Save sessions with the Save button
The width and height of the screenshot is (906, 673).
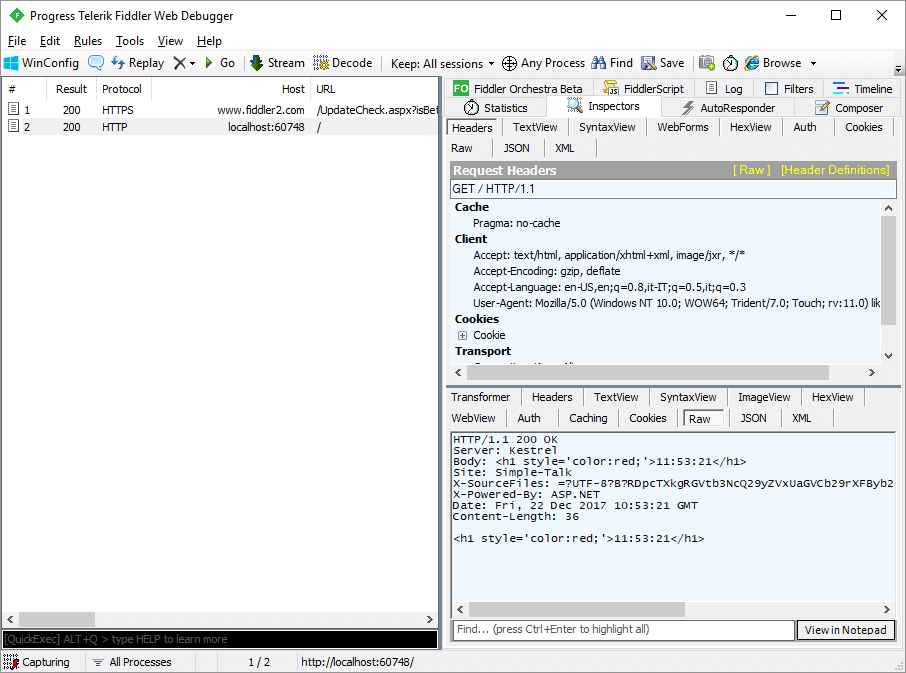pos(663,63)
